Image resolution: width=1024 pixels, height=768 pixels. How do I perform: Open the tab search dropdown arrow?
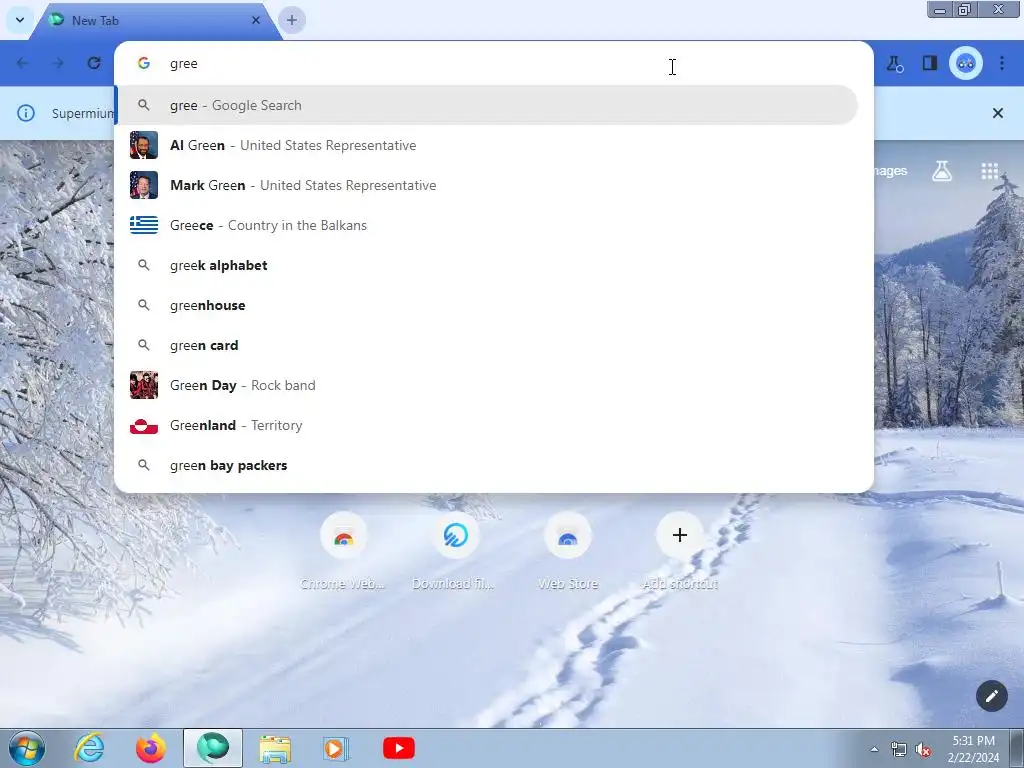(x=20, y=20)
